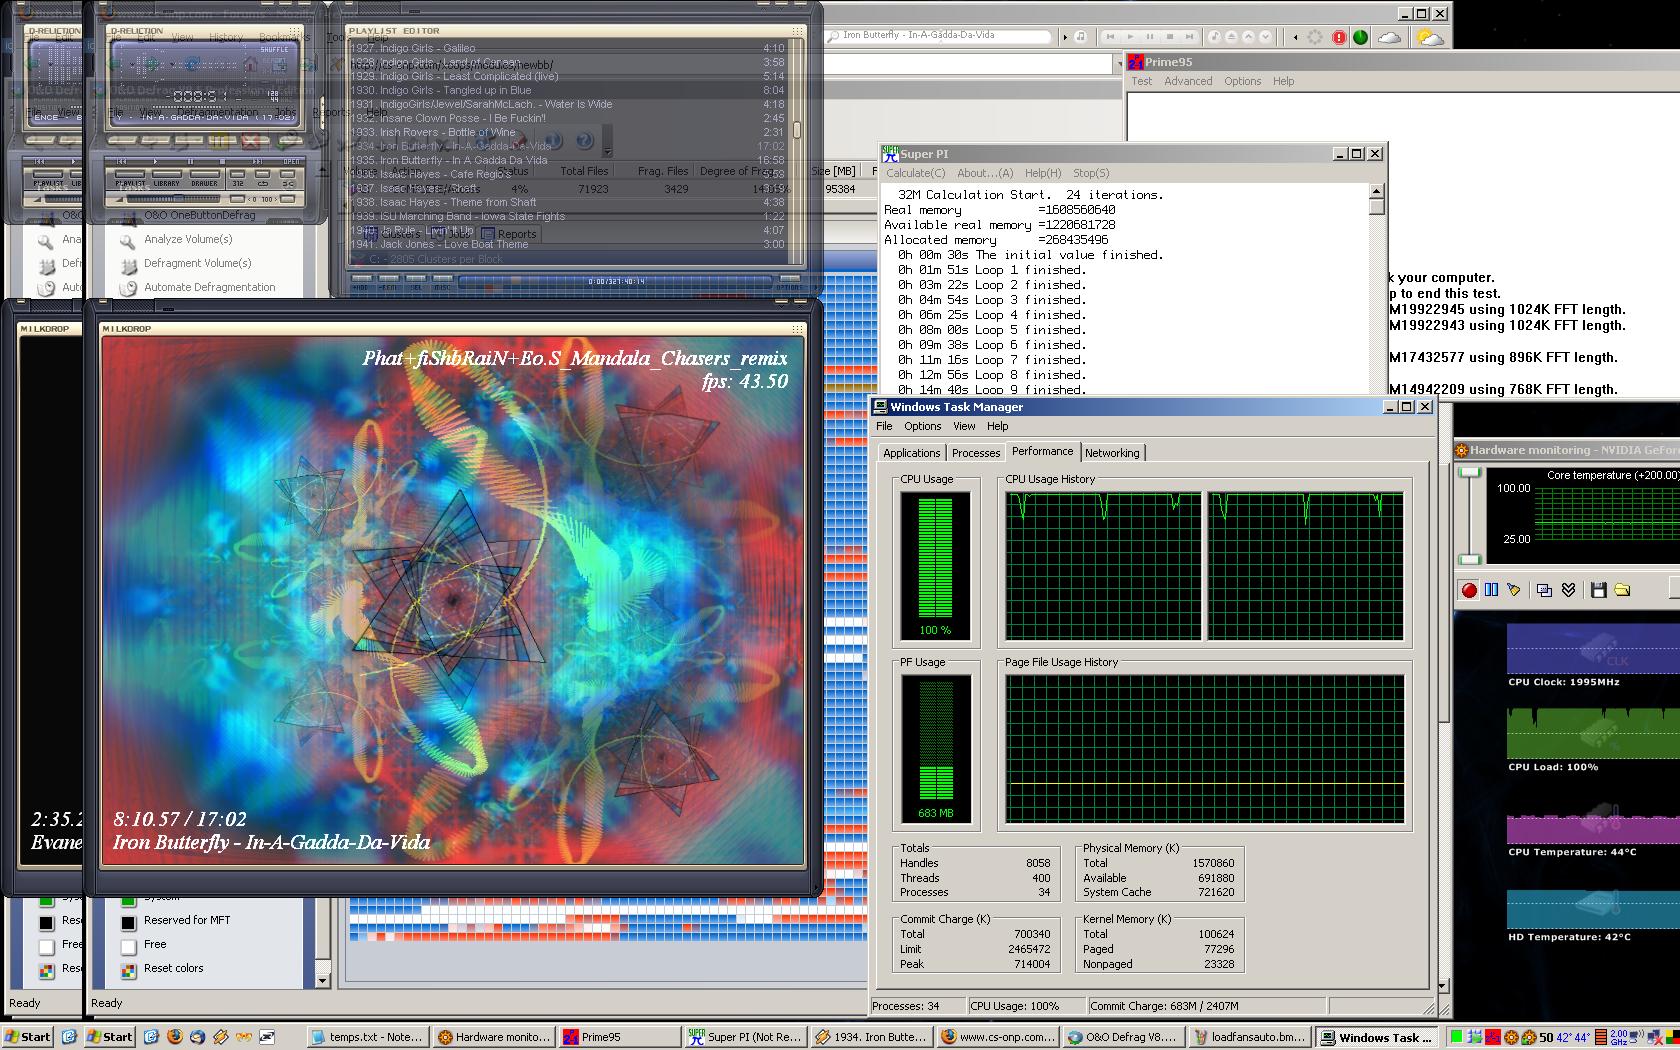
Task: Open Hardware monitor taskbar button
Action: click(x=494, y=1037)
